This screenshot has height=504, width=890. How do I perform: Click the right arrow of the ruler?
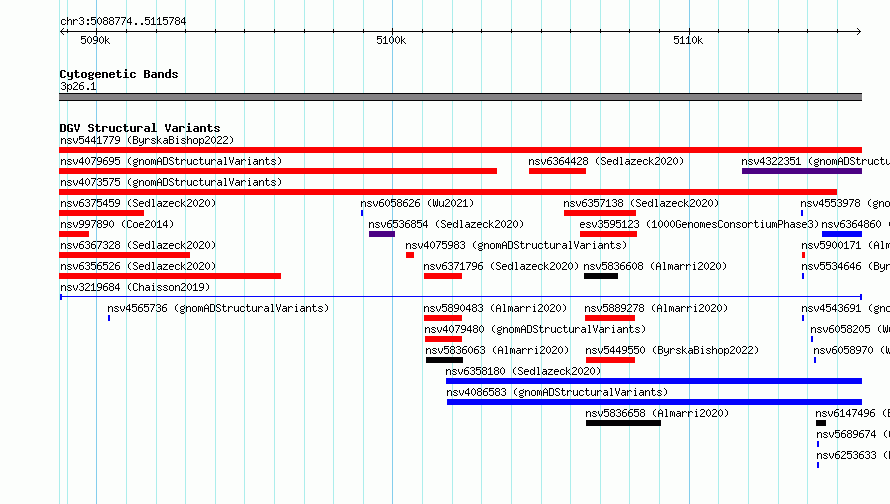click(858, 31)
